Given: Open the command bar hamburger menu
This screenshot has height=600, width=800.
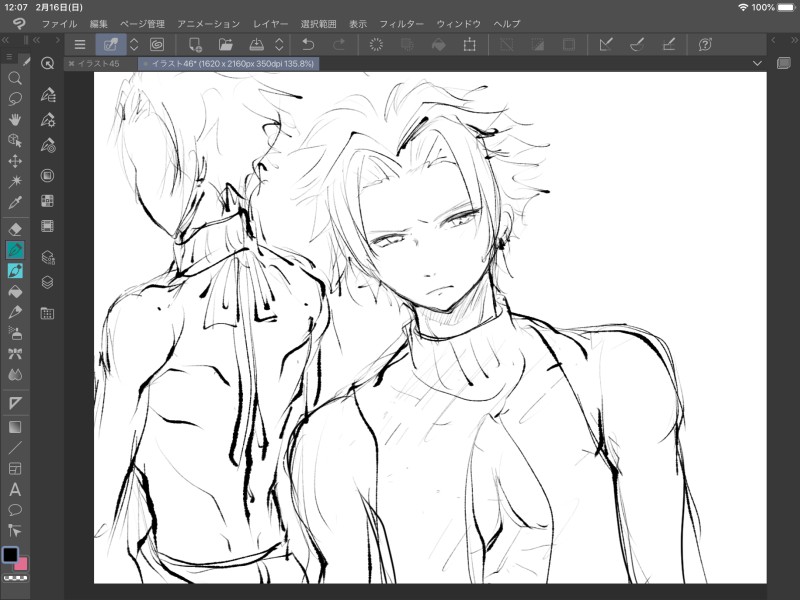Looking at the screenshot, I should [x=80, y=44].
